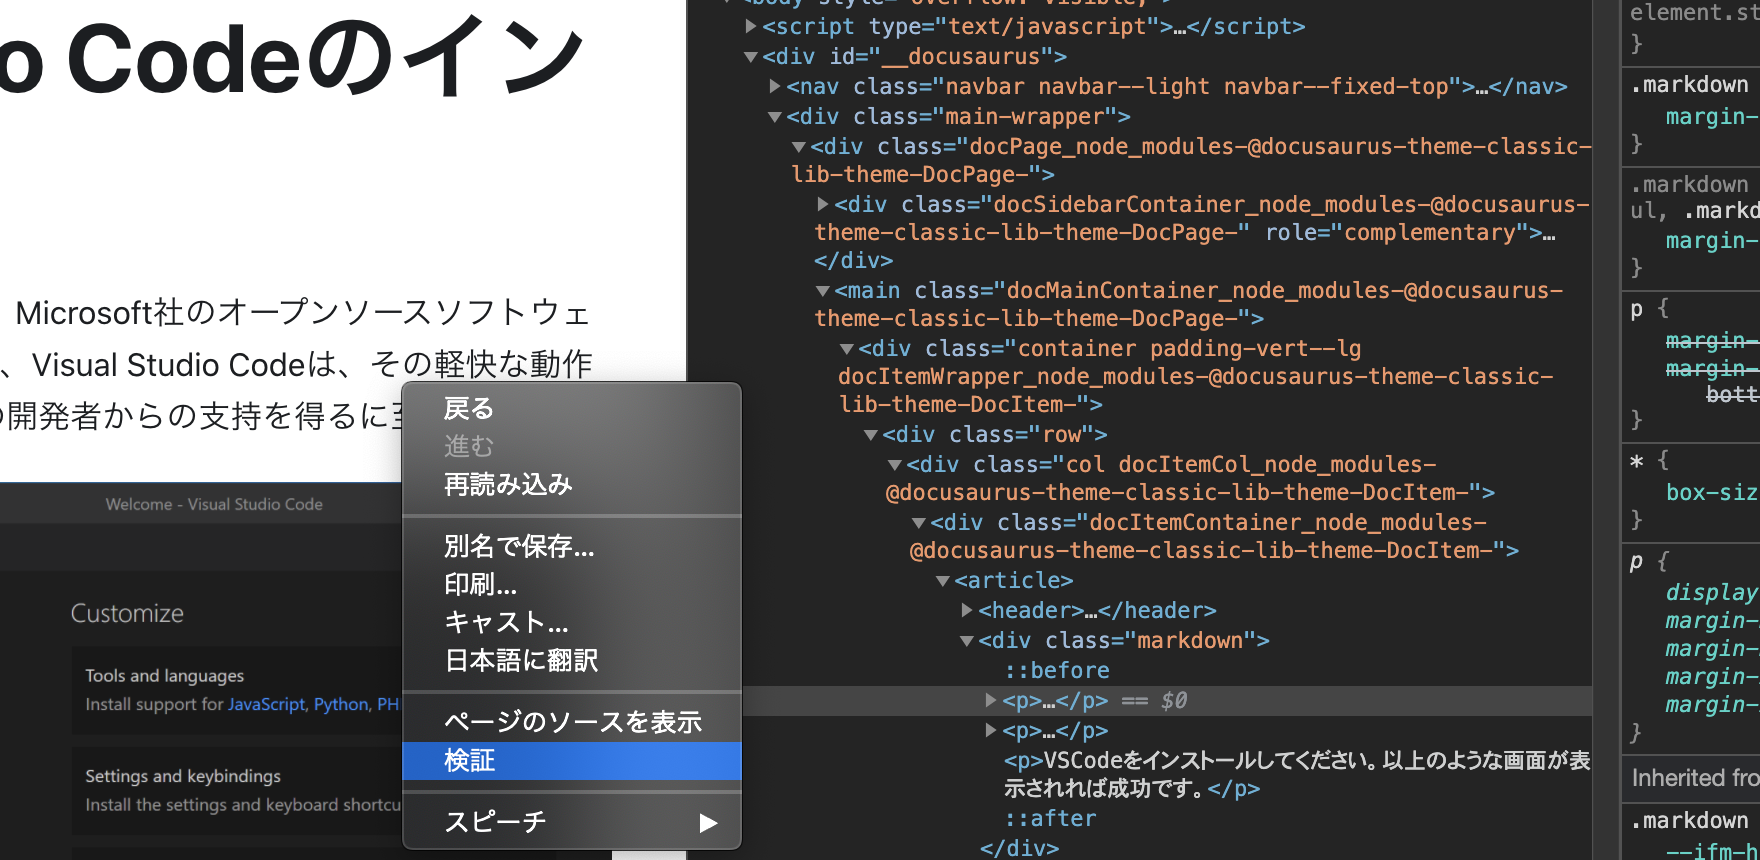Click 別名で保存... in the context menu
1760x860 pixels.
coord(519,546)
